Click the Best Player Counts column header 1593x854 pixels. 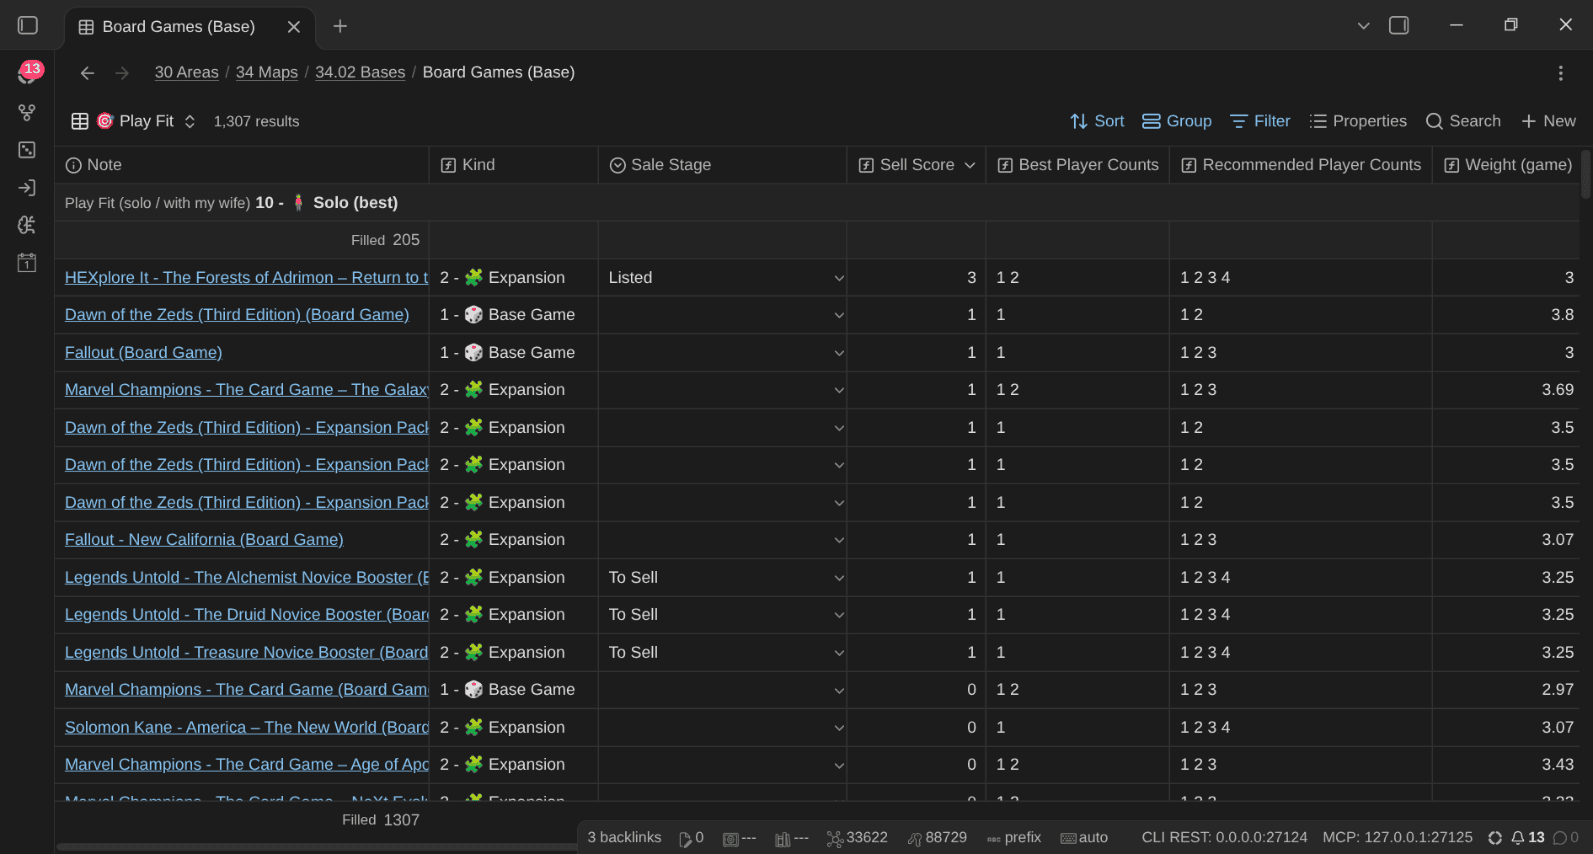point(1078,165)
